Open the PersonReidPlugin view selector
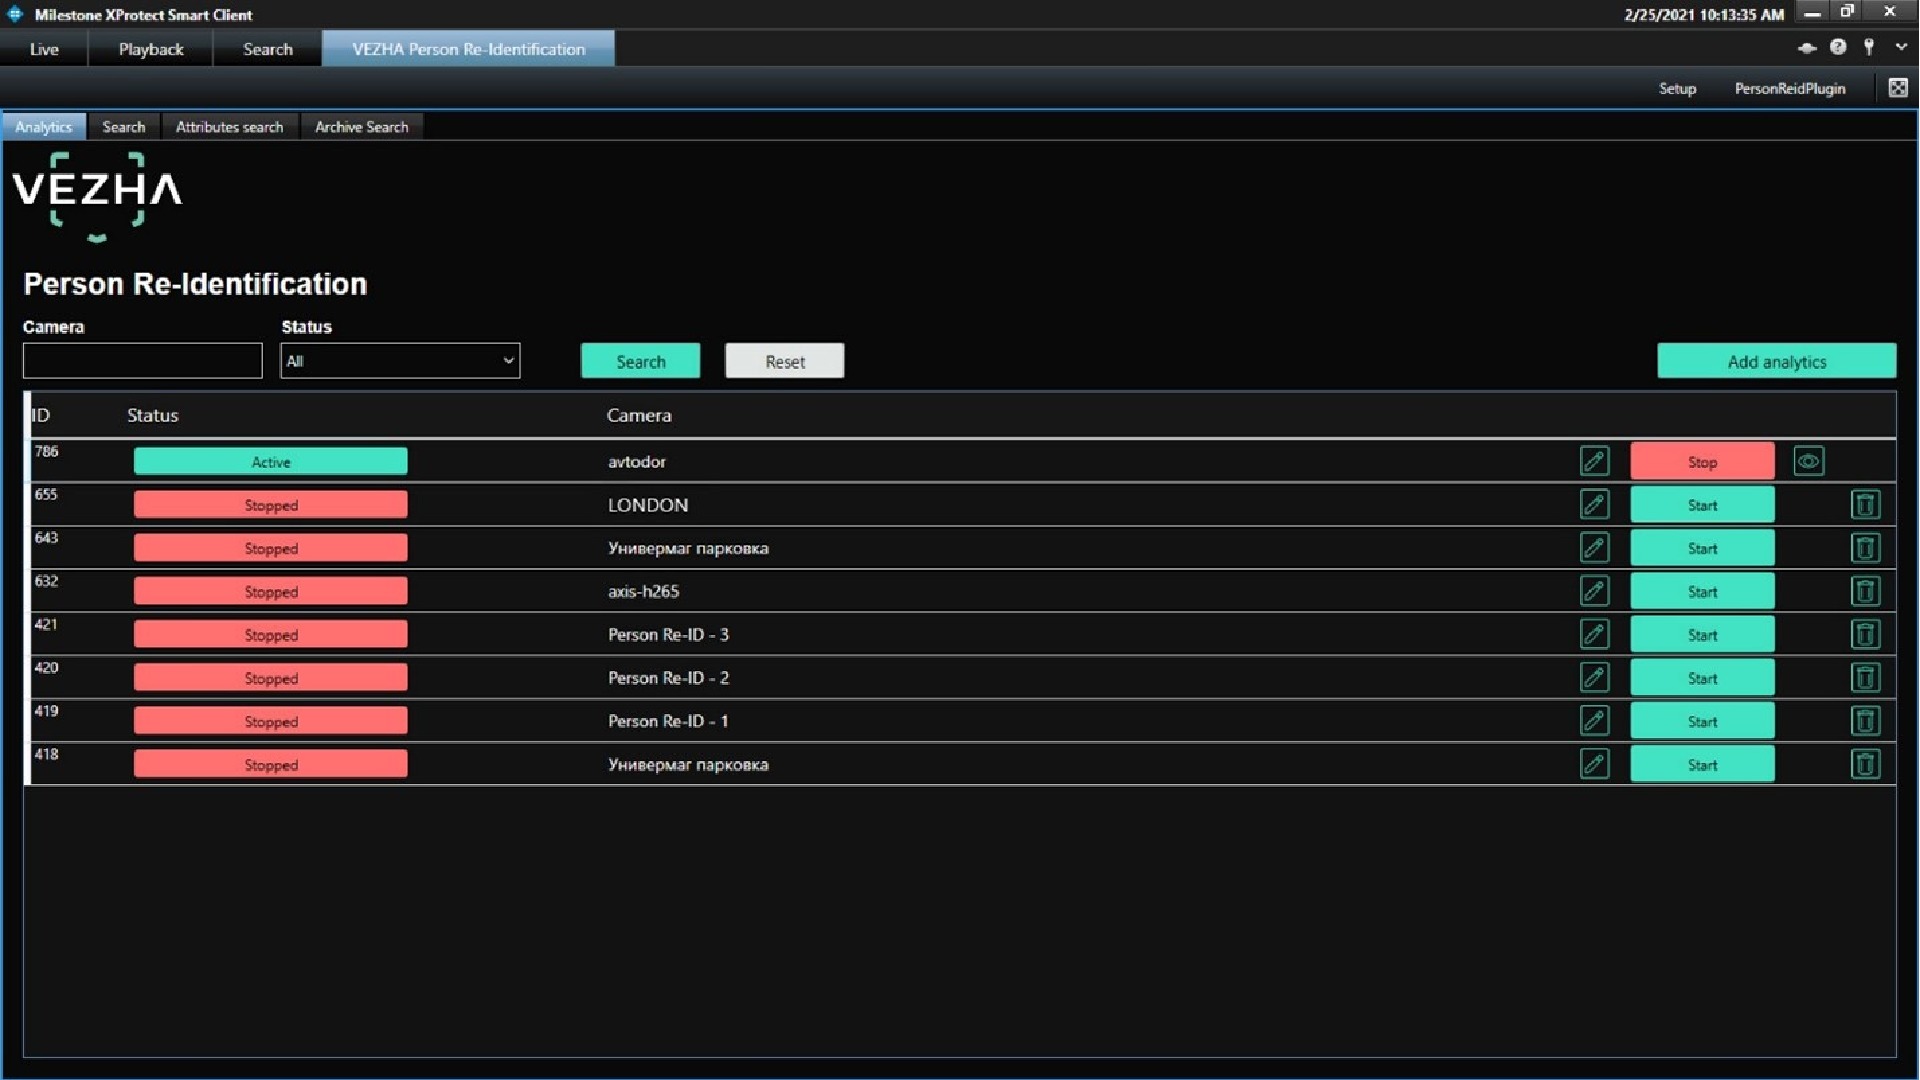The height and width of the screenshot is (1080, 1920). [1789, 88]
